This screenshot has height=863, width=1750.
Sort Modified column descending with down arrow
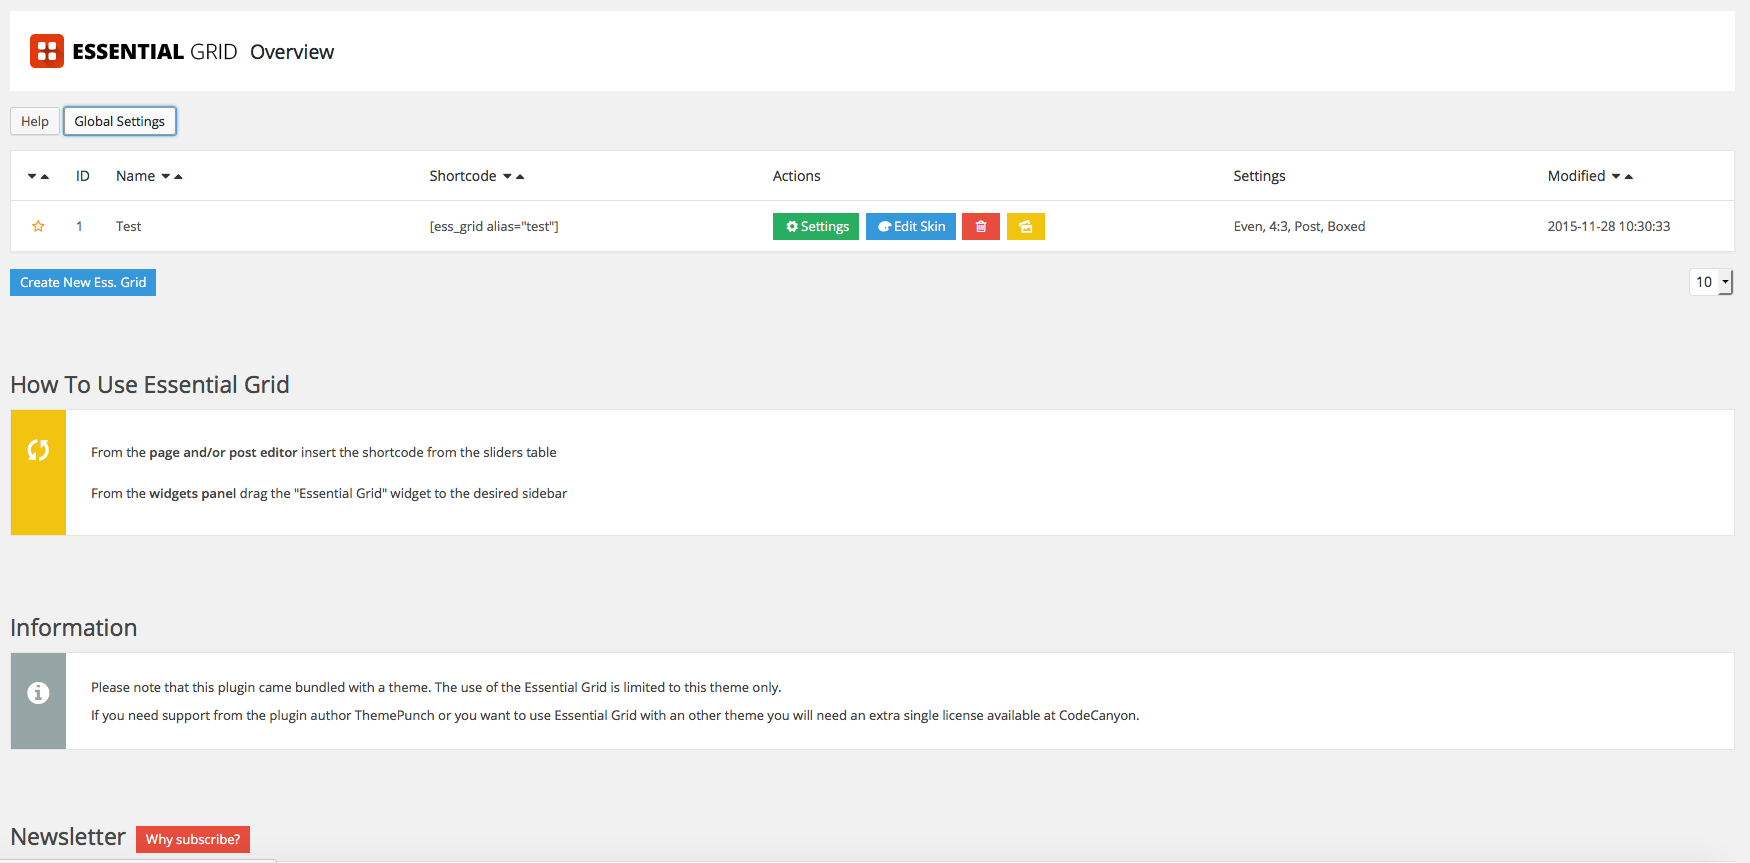tap(1616, 177)
